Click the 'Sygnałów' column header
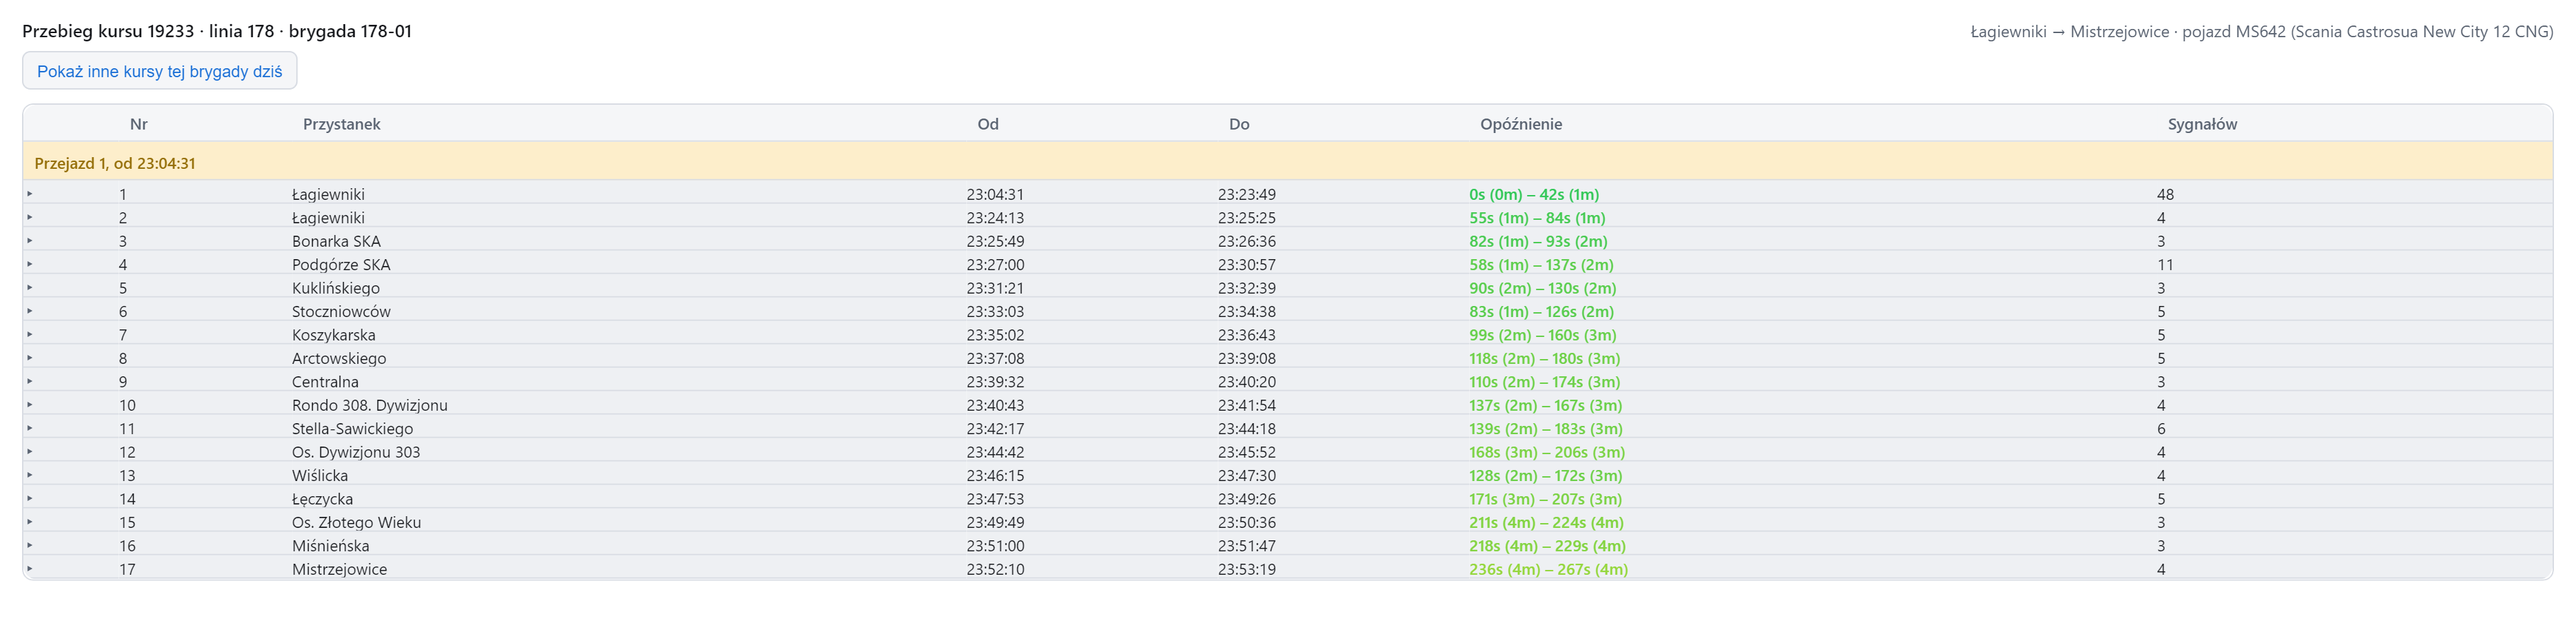 pos(2202,124)
